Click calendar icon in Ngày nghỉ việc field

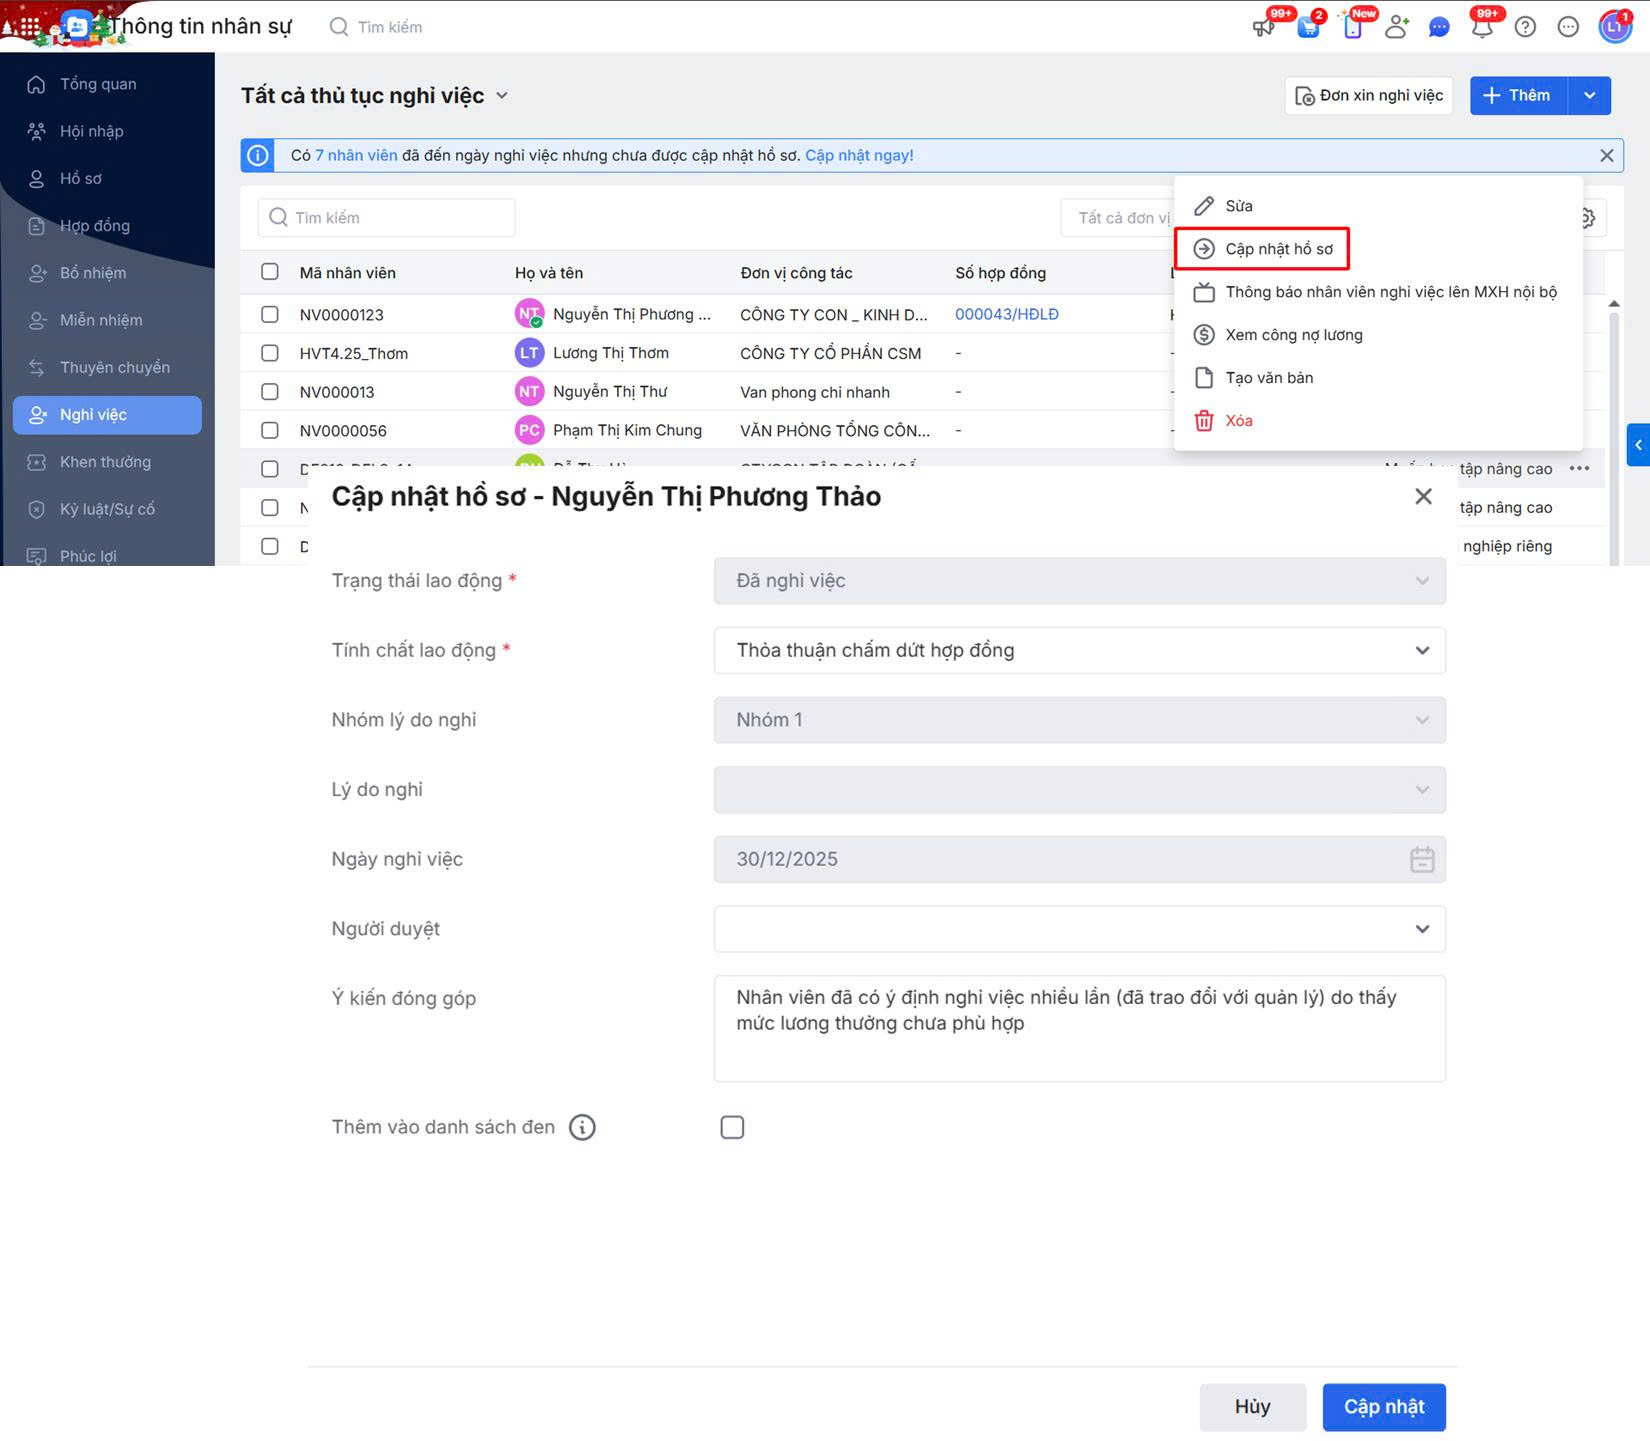1421,859
